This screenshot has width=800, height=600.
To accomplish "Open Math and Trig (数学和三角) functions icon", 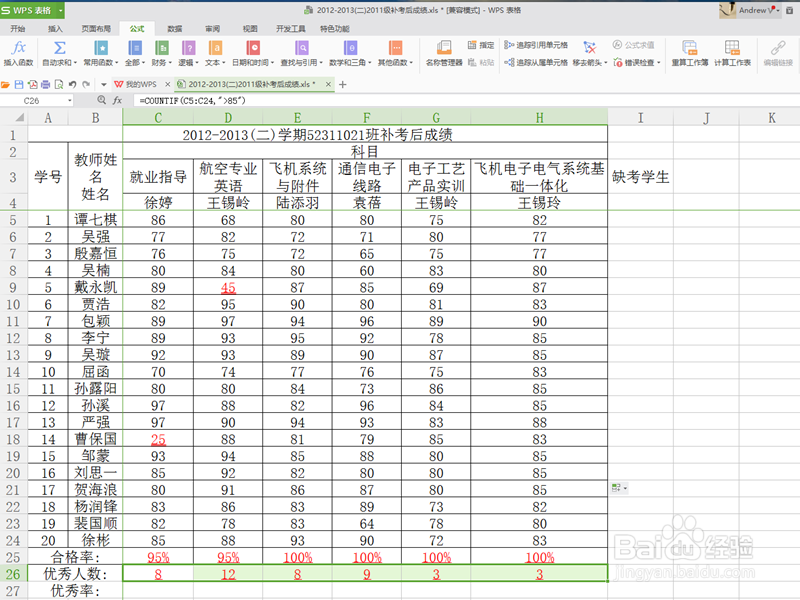I will point(351,48).
